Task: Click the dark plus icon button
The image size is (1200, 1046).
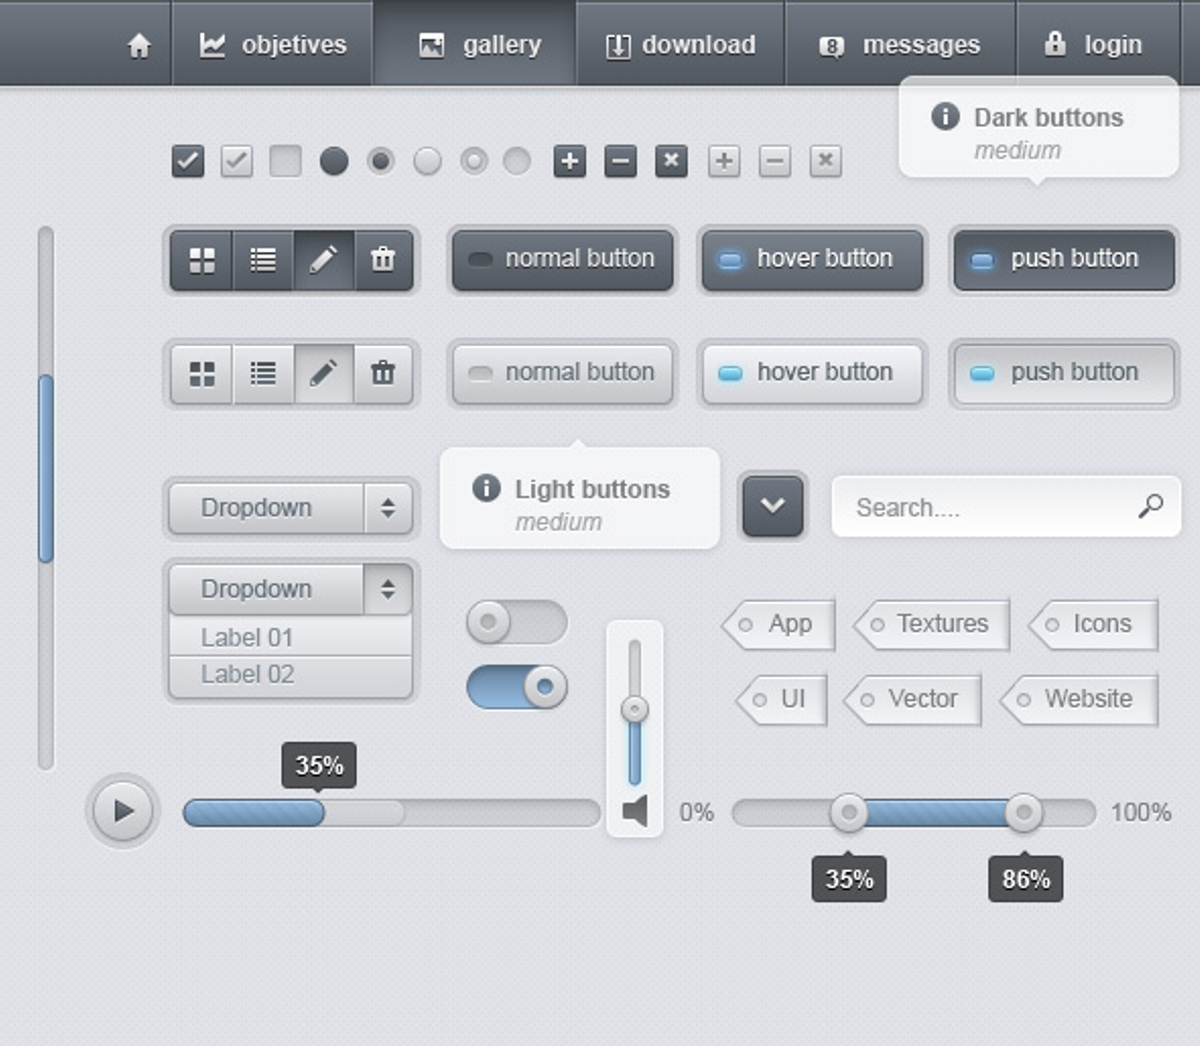Action: (x=569, y=161)
